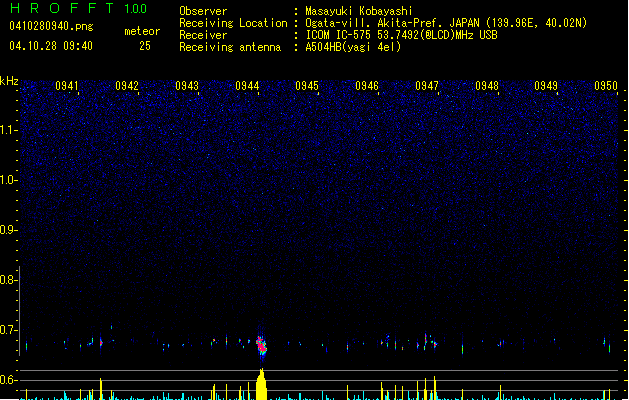Viewport: 629px width, 400px height.
Task: Click the Observer field label
Action: coord(203,11)
